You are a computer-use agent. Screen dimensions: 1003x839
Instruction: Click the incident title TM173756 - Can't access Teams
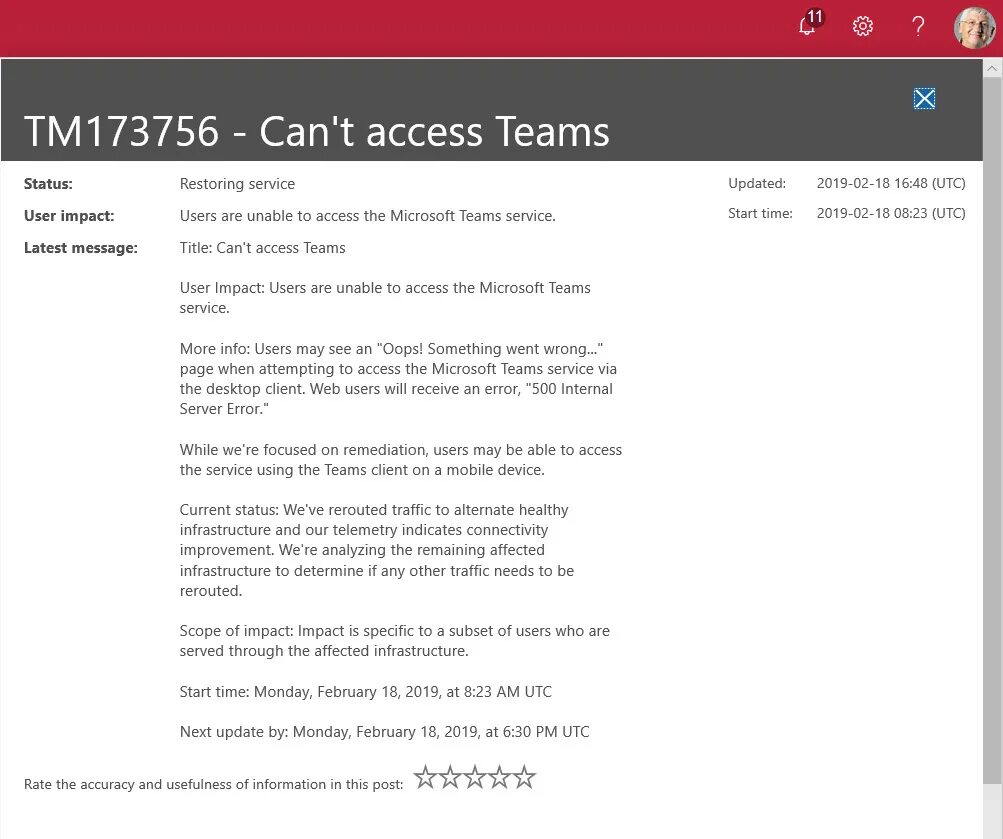tap(317, 131)
